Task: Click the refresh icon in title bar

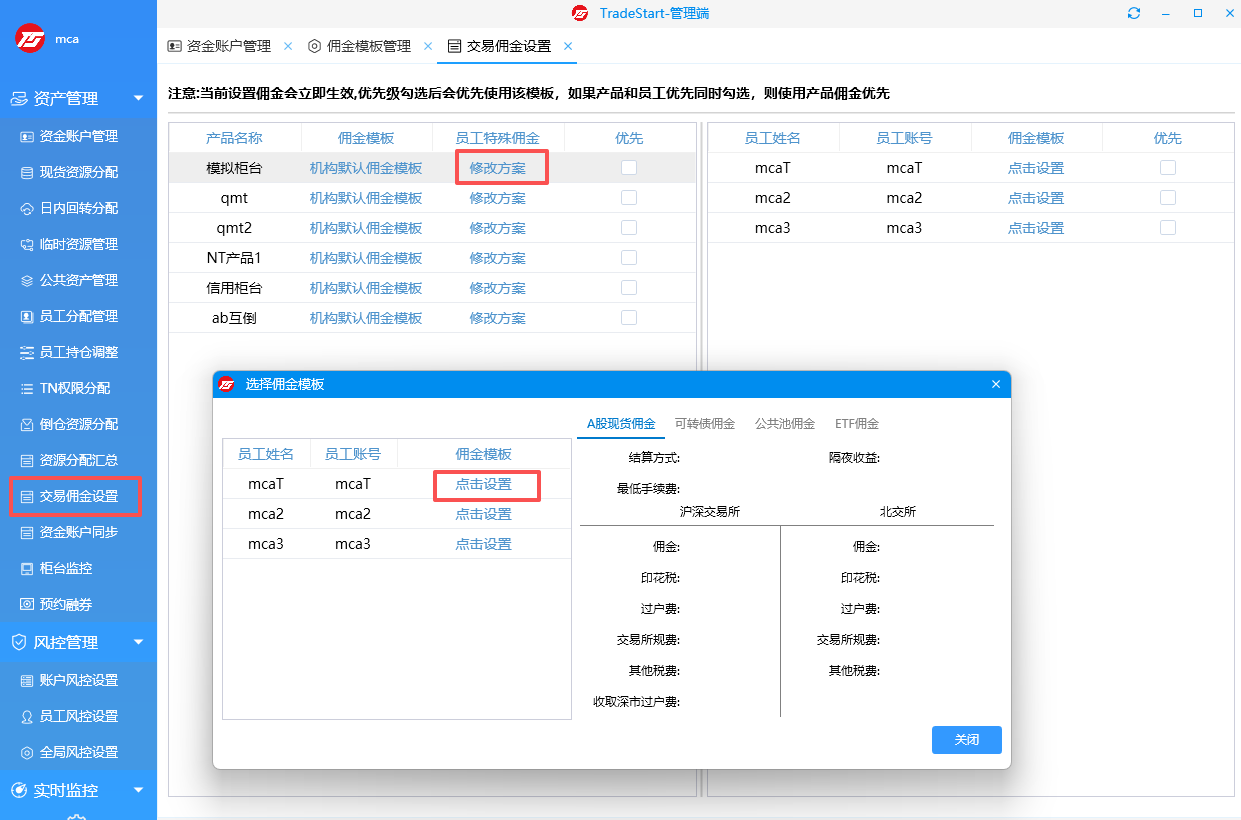Action: point(1133,13)
